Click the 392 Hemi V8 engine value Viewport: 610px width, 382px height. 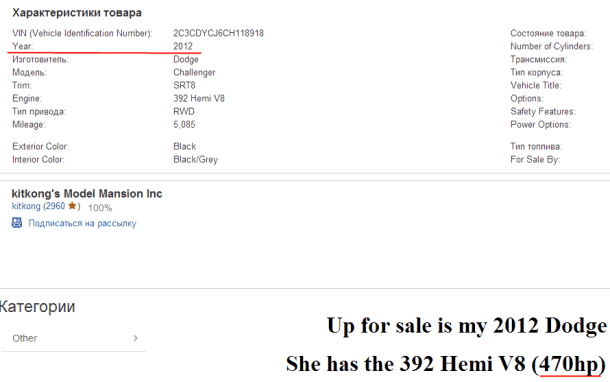pos(199,98)
